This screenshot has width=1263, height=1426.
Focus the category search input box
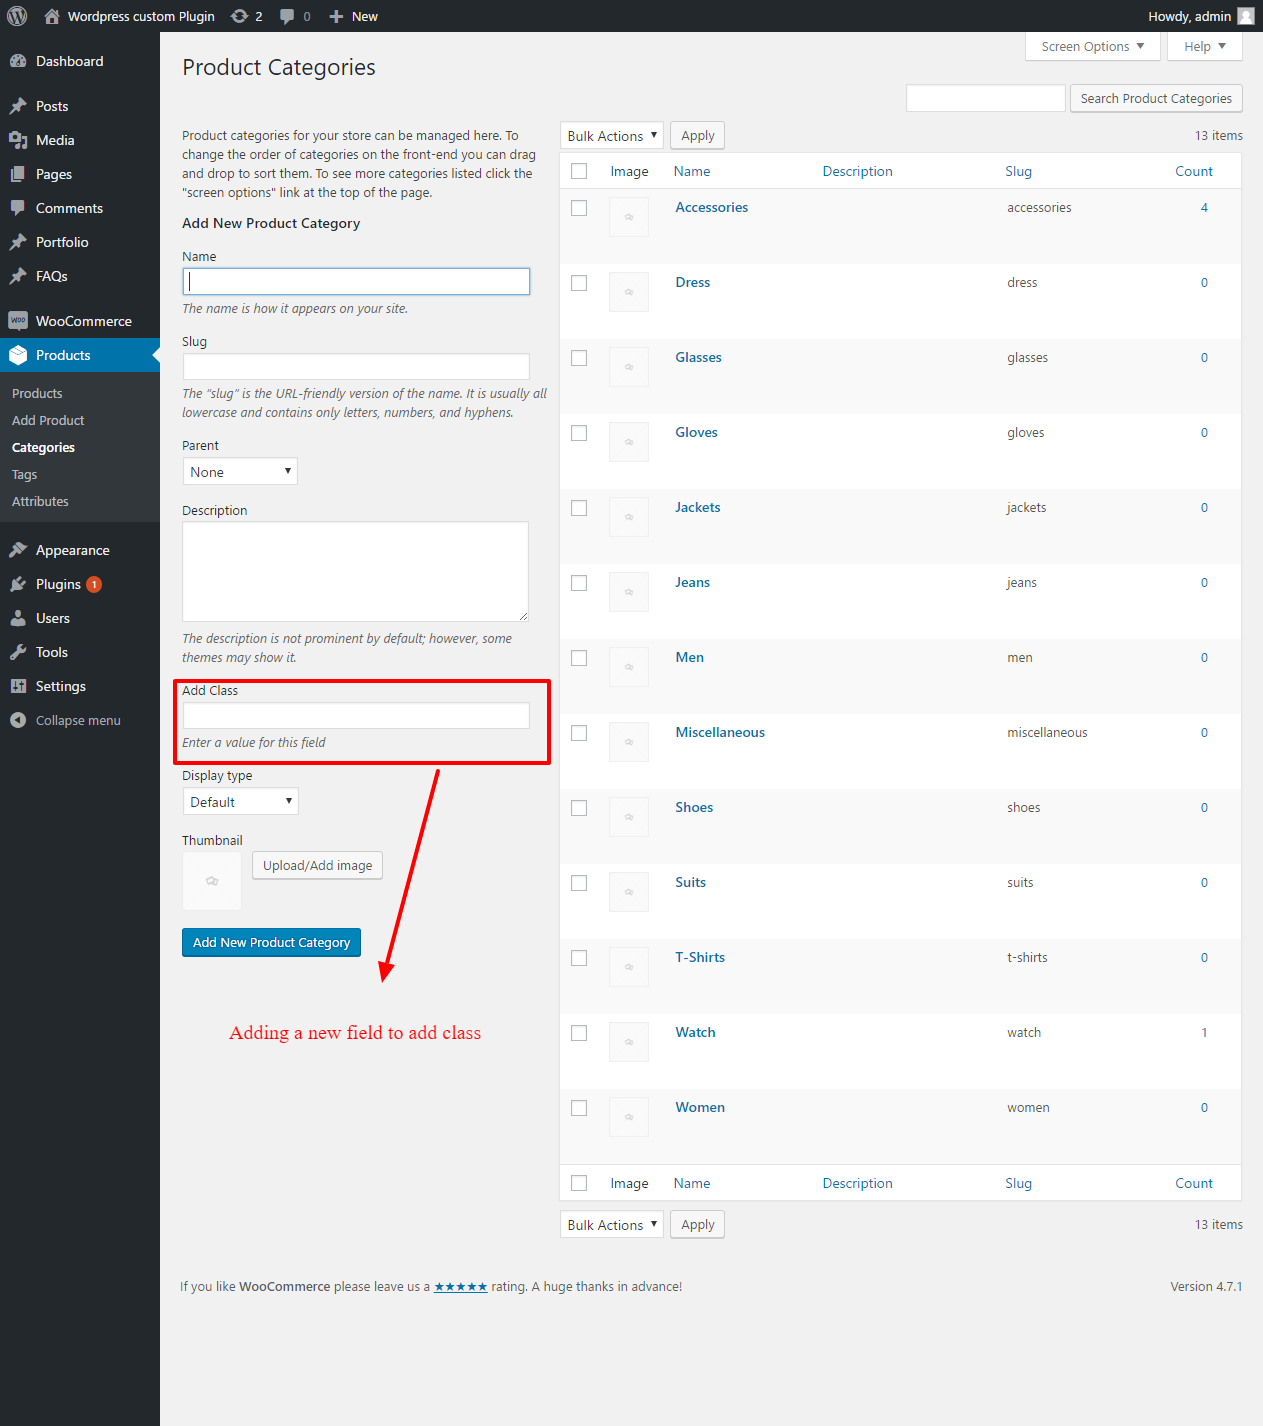(x=986, y=98)
